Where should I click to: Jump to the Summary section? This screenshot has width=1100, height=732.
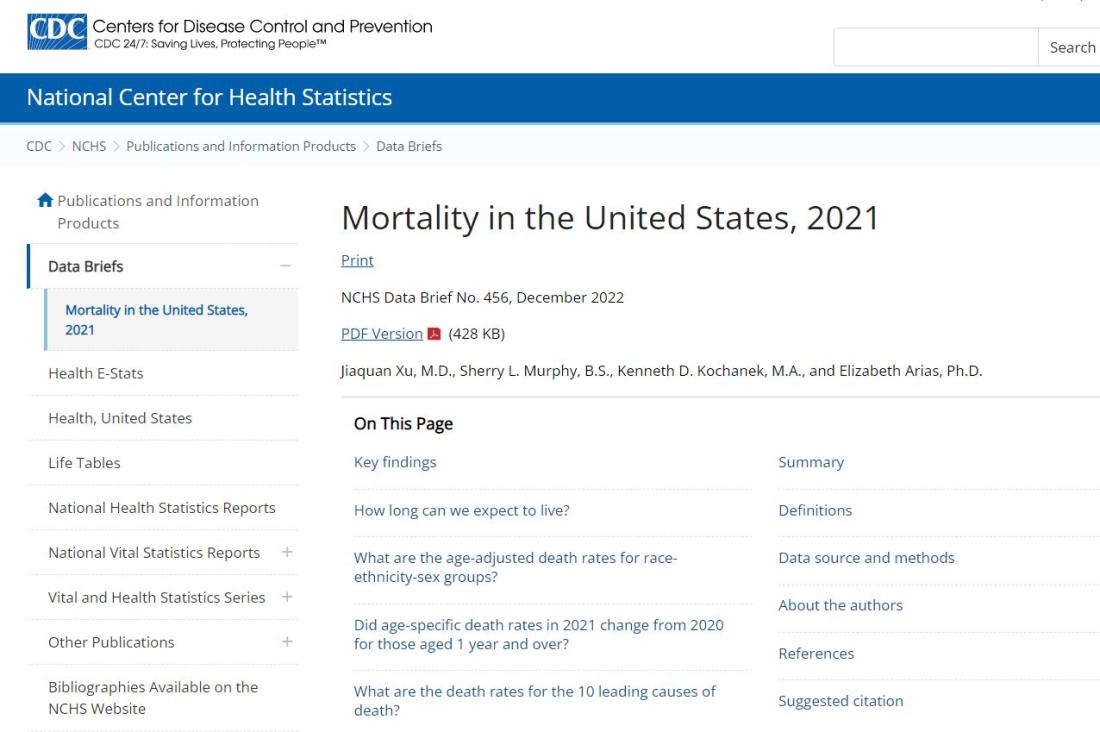[811, 462]
